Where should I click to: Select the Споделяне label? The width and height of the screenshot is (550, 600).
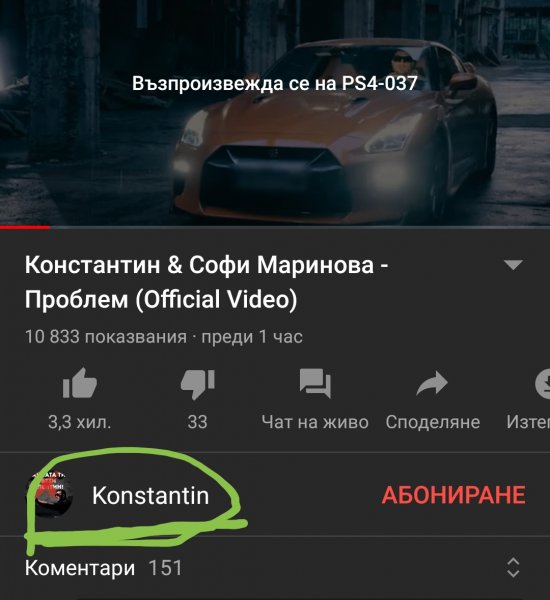click(x=432, y=422)
